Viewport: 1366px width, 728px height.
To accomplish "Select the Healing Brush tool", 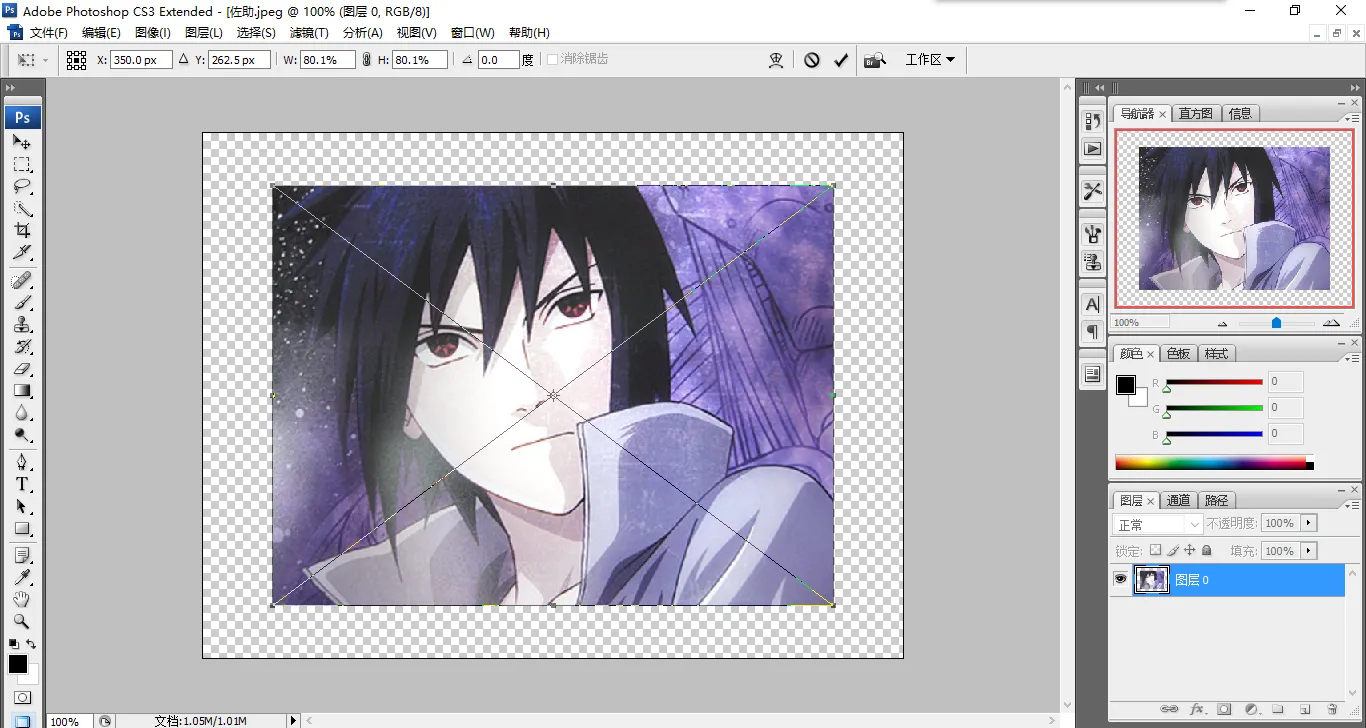I will pos(22,280).
